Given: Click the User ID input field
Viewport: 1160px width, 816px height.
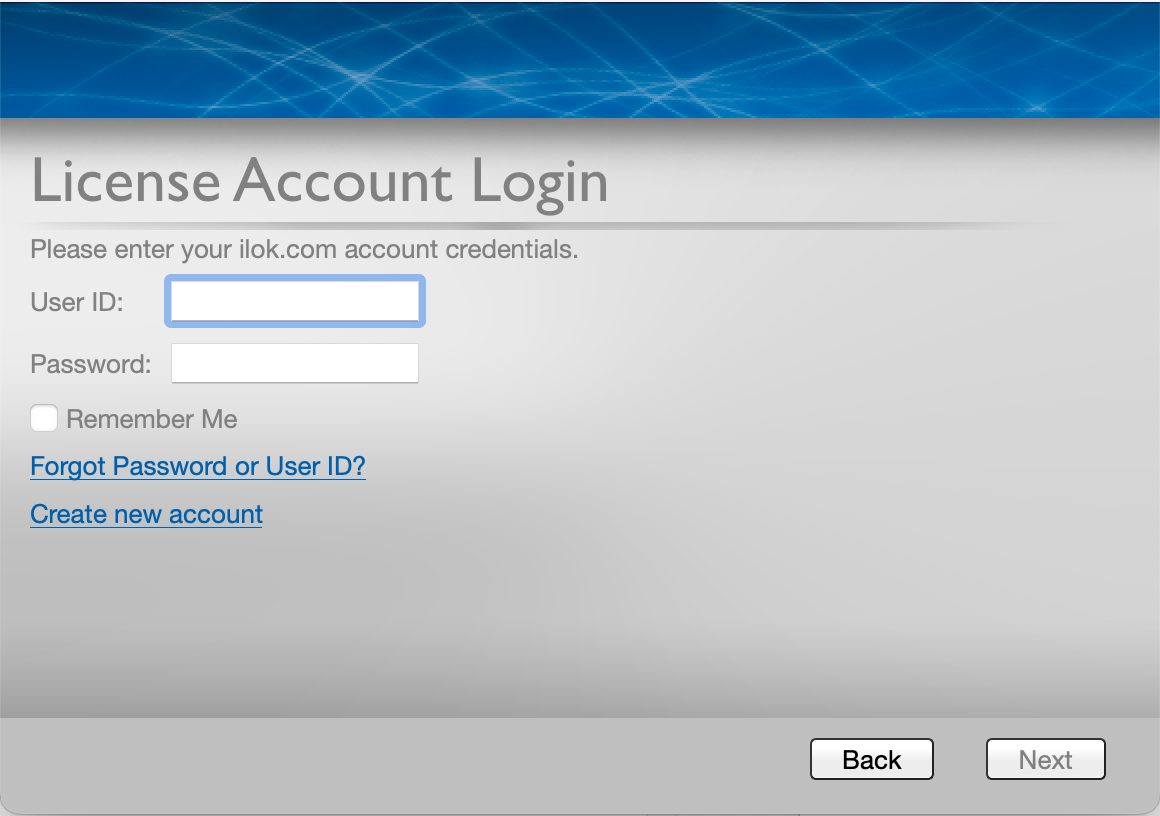Looking at the screenshot, I should [295, 301].
